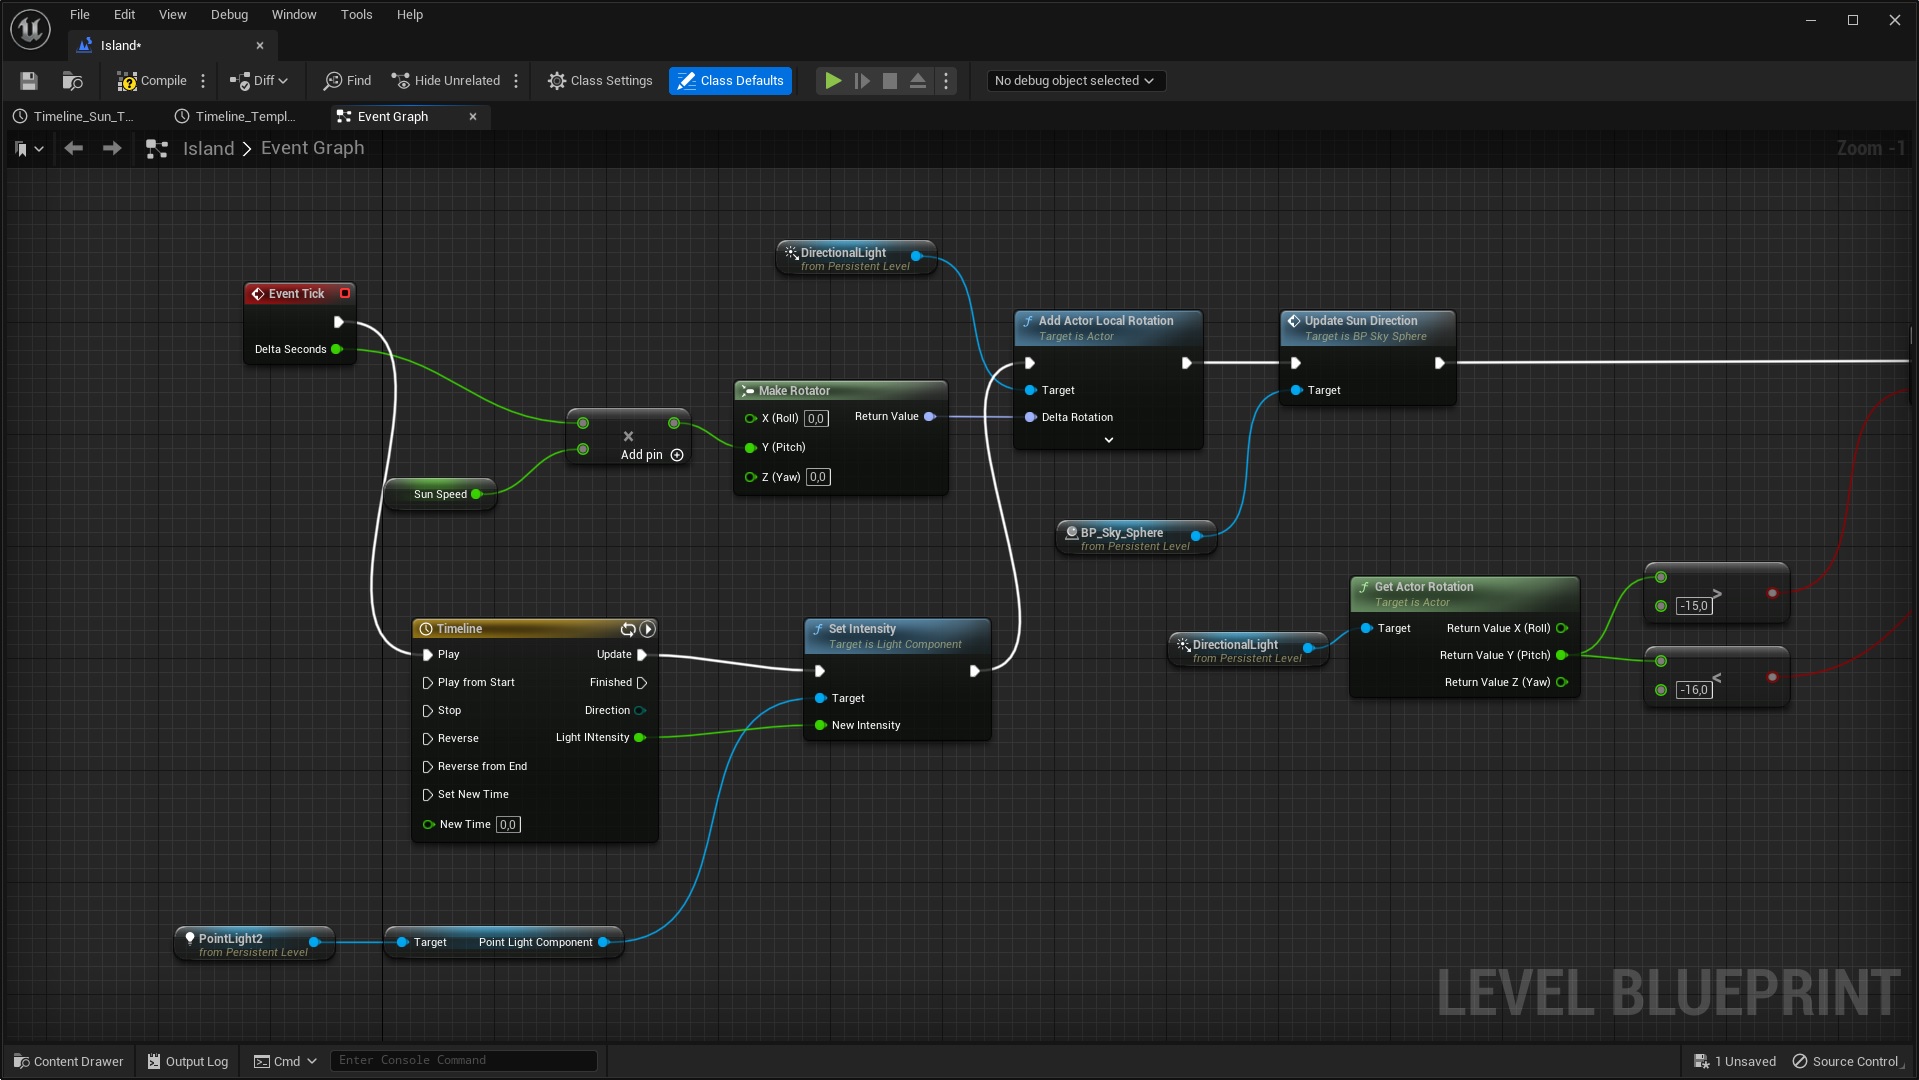Toggle the breakpoint marker on Event Tick
Screen dimensions: 1919x1080
[344, 293]
